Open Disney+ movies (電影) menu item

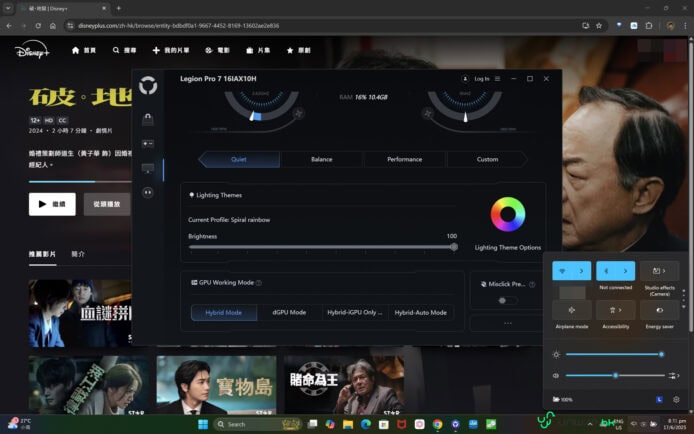pyautogui.click(x=217, y=50)
